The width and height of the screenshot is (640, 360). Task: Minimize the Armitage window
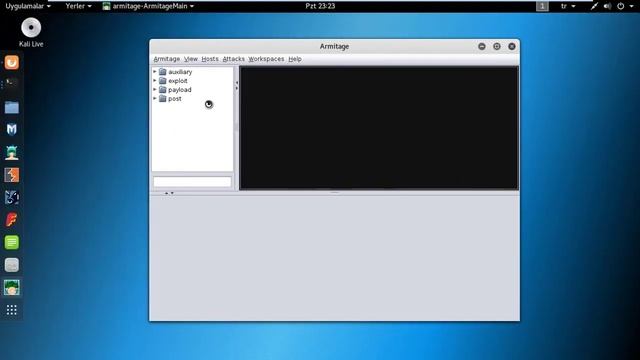pos(482,47)
